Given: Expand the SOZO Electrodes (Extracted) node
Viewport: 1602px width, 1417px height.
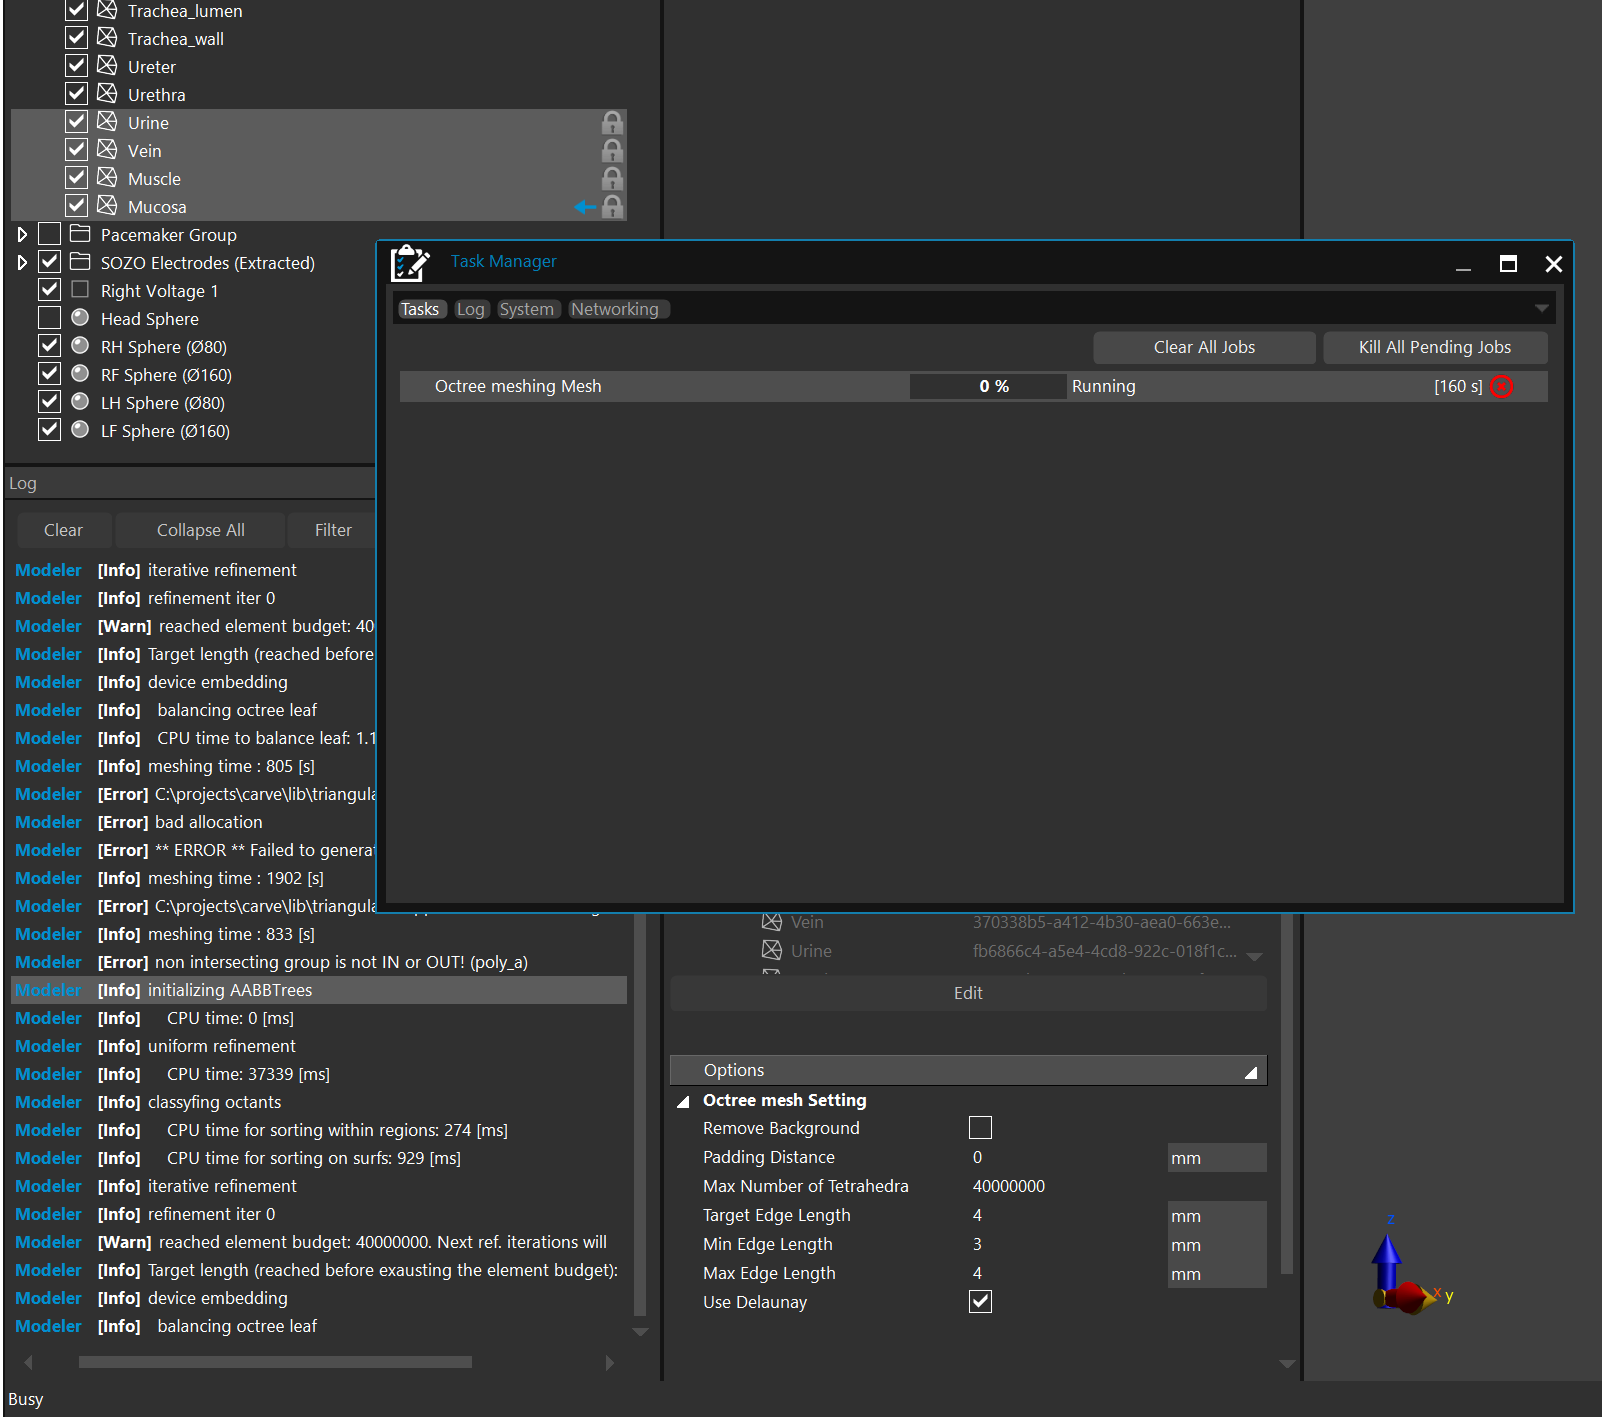Looking at the screenshot, I should coord(22,263).
